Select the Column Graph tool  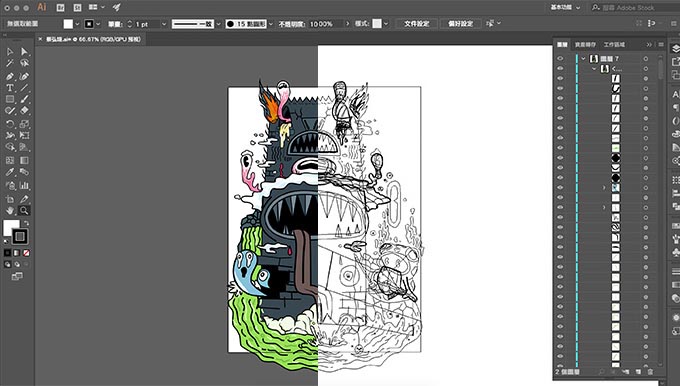point(24,186)
